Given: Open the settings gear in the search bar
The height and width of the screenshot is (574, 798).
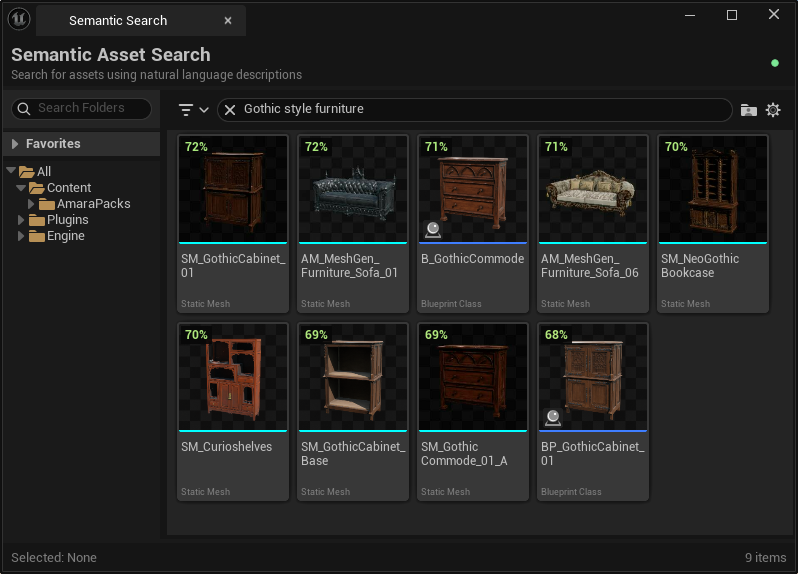Looking at the screenshot, I should pos(773,110).
